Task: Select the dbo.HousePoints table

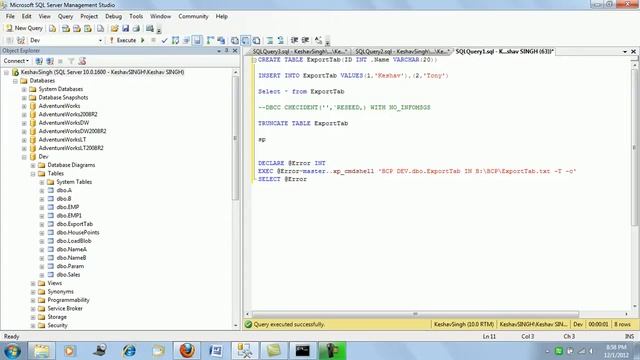Action: pos(78,233)
